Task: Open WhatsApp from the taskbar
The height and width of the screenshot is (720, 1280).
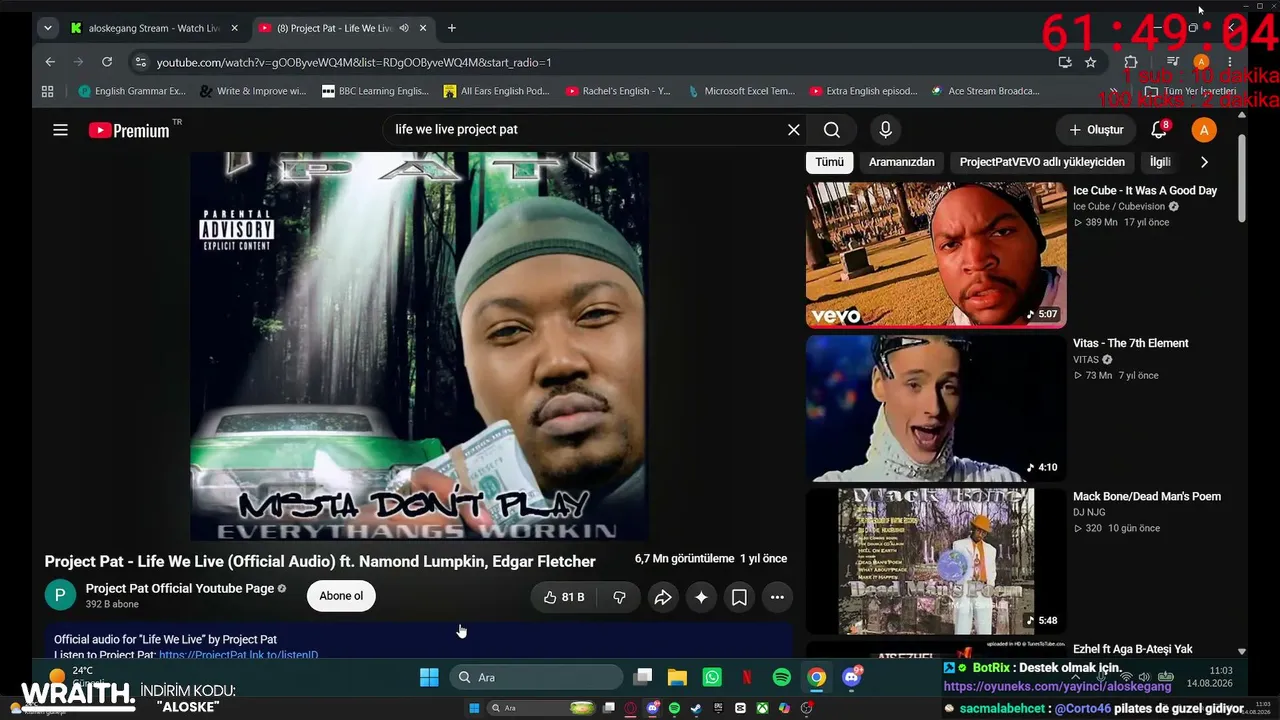Action: coord(712,678)
